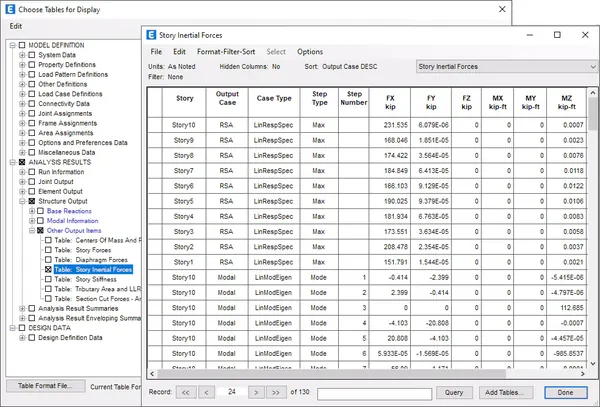600x407 pixels.
Task: Click the MZ value 112.685
Action: [566, 308]
